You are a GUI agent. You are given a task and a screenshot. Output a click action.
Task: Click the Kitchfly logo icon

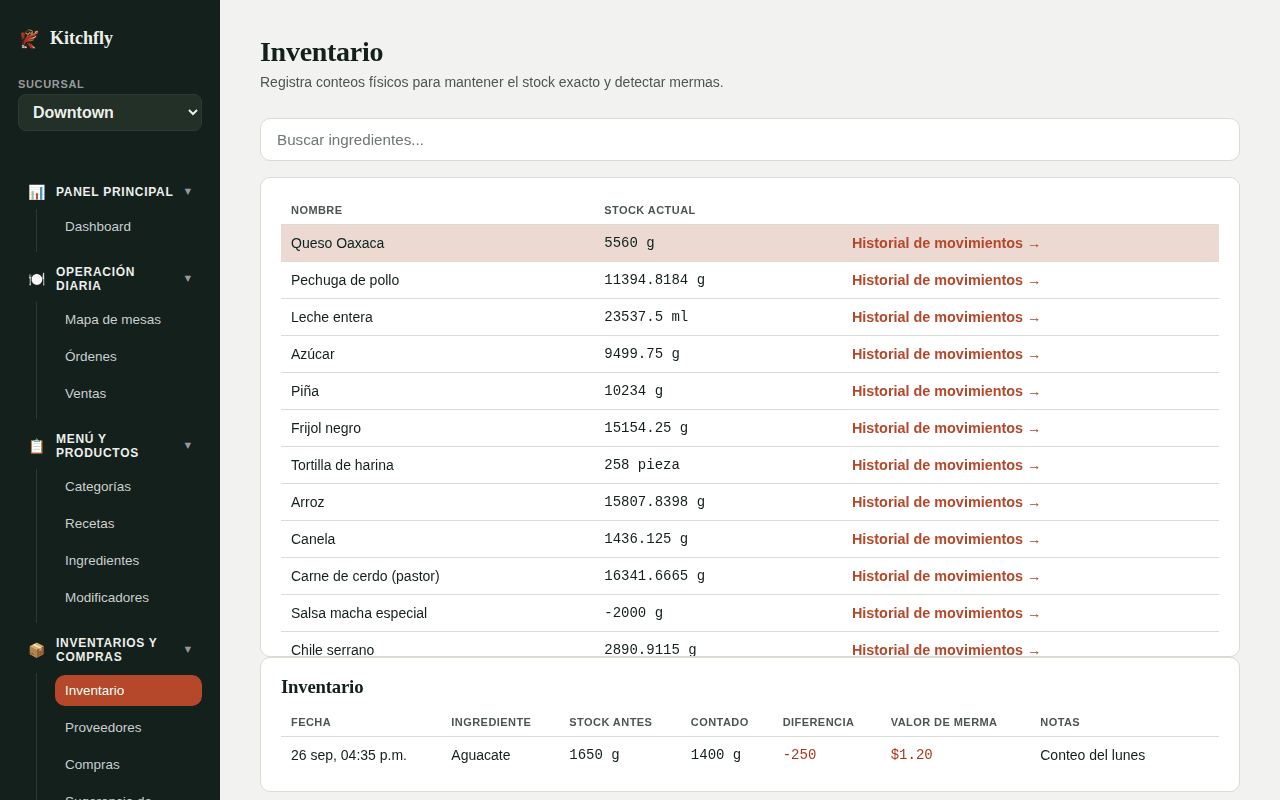tap(29, 38)
